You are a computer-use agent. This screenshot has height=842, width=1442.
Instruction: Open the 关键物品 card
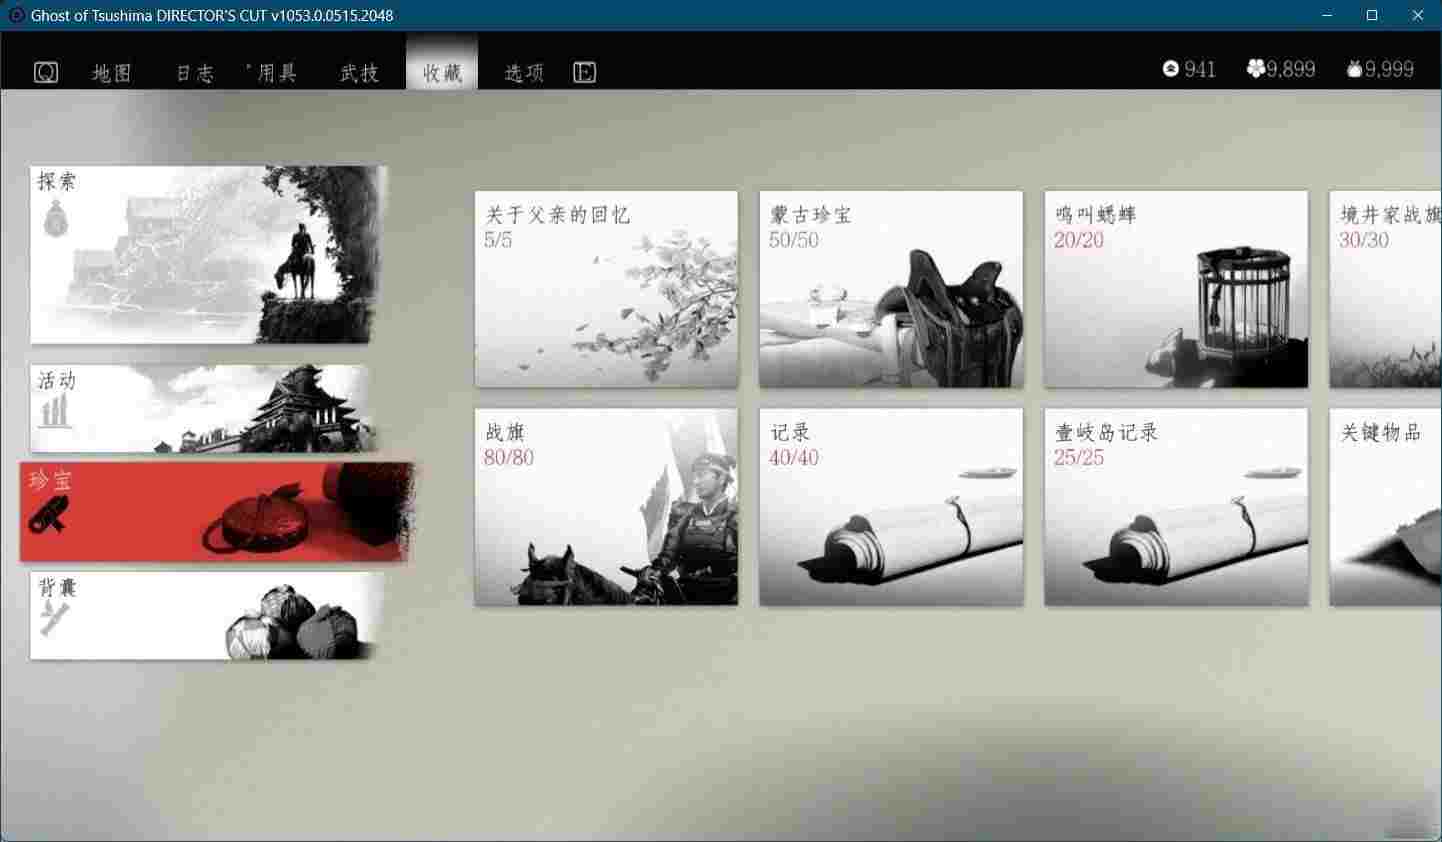(x=1386, y=507)
